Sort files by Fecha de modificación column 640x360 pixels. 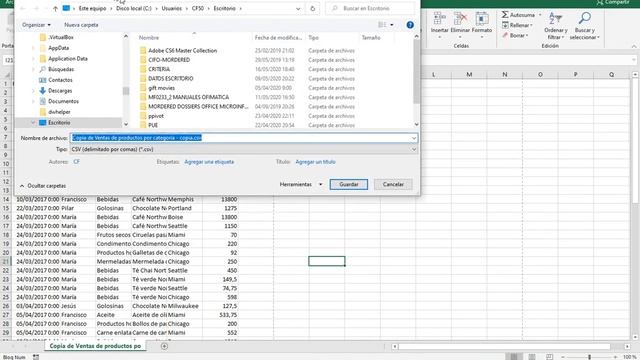[x=278, y=38]
